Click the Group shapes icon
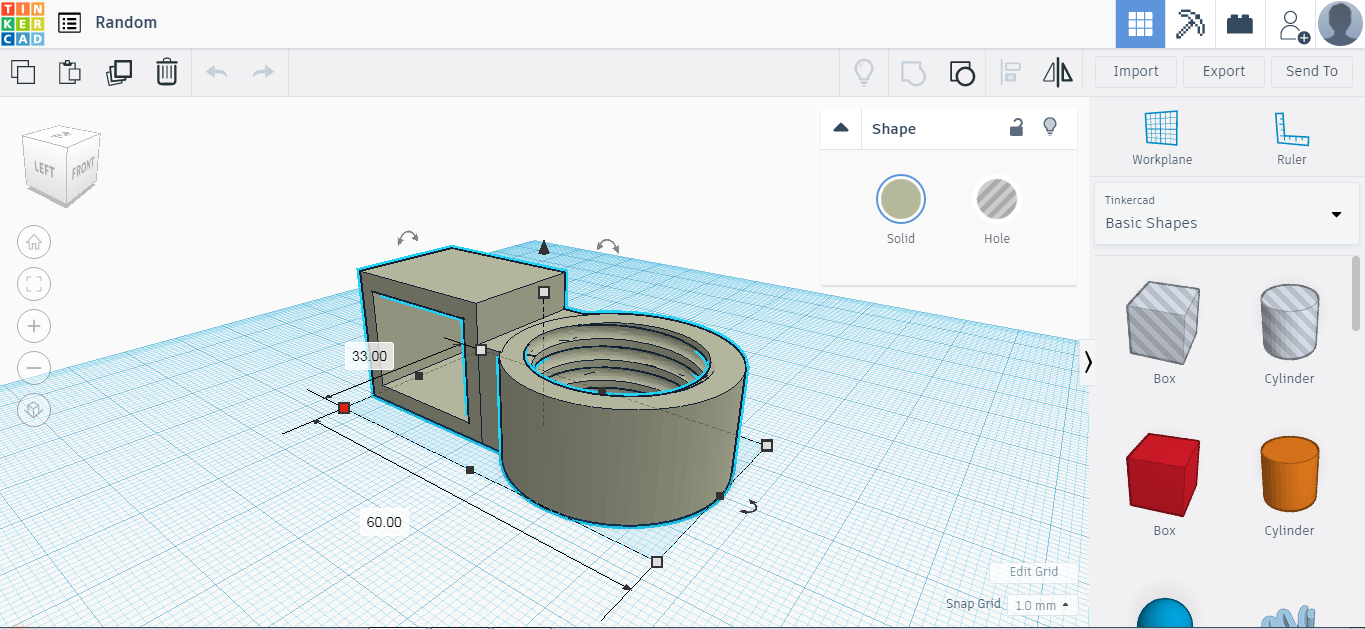1365x629 pixels. pos(912,72)
